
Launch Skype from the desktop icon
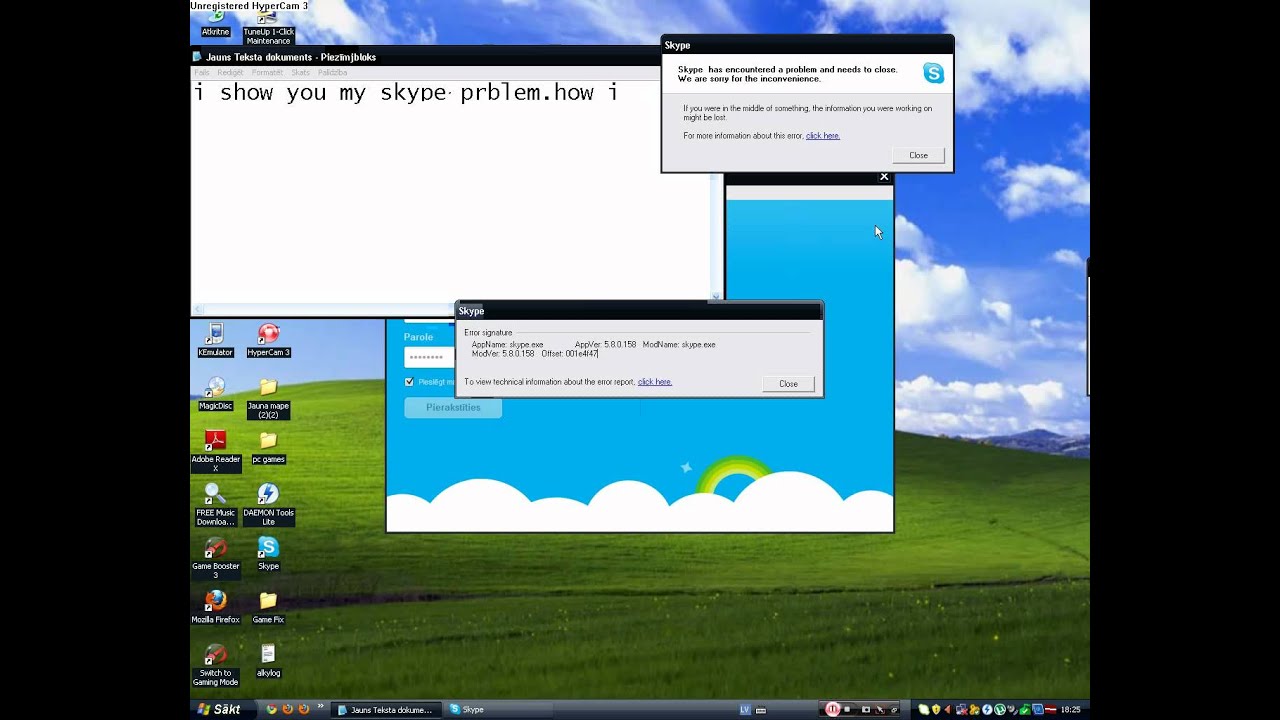268,554
